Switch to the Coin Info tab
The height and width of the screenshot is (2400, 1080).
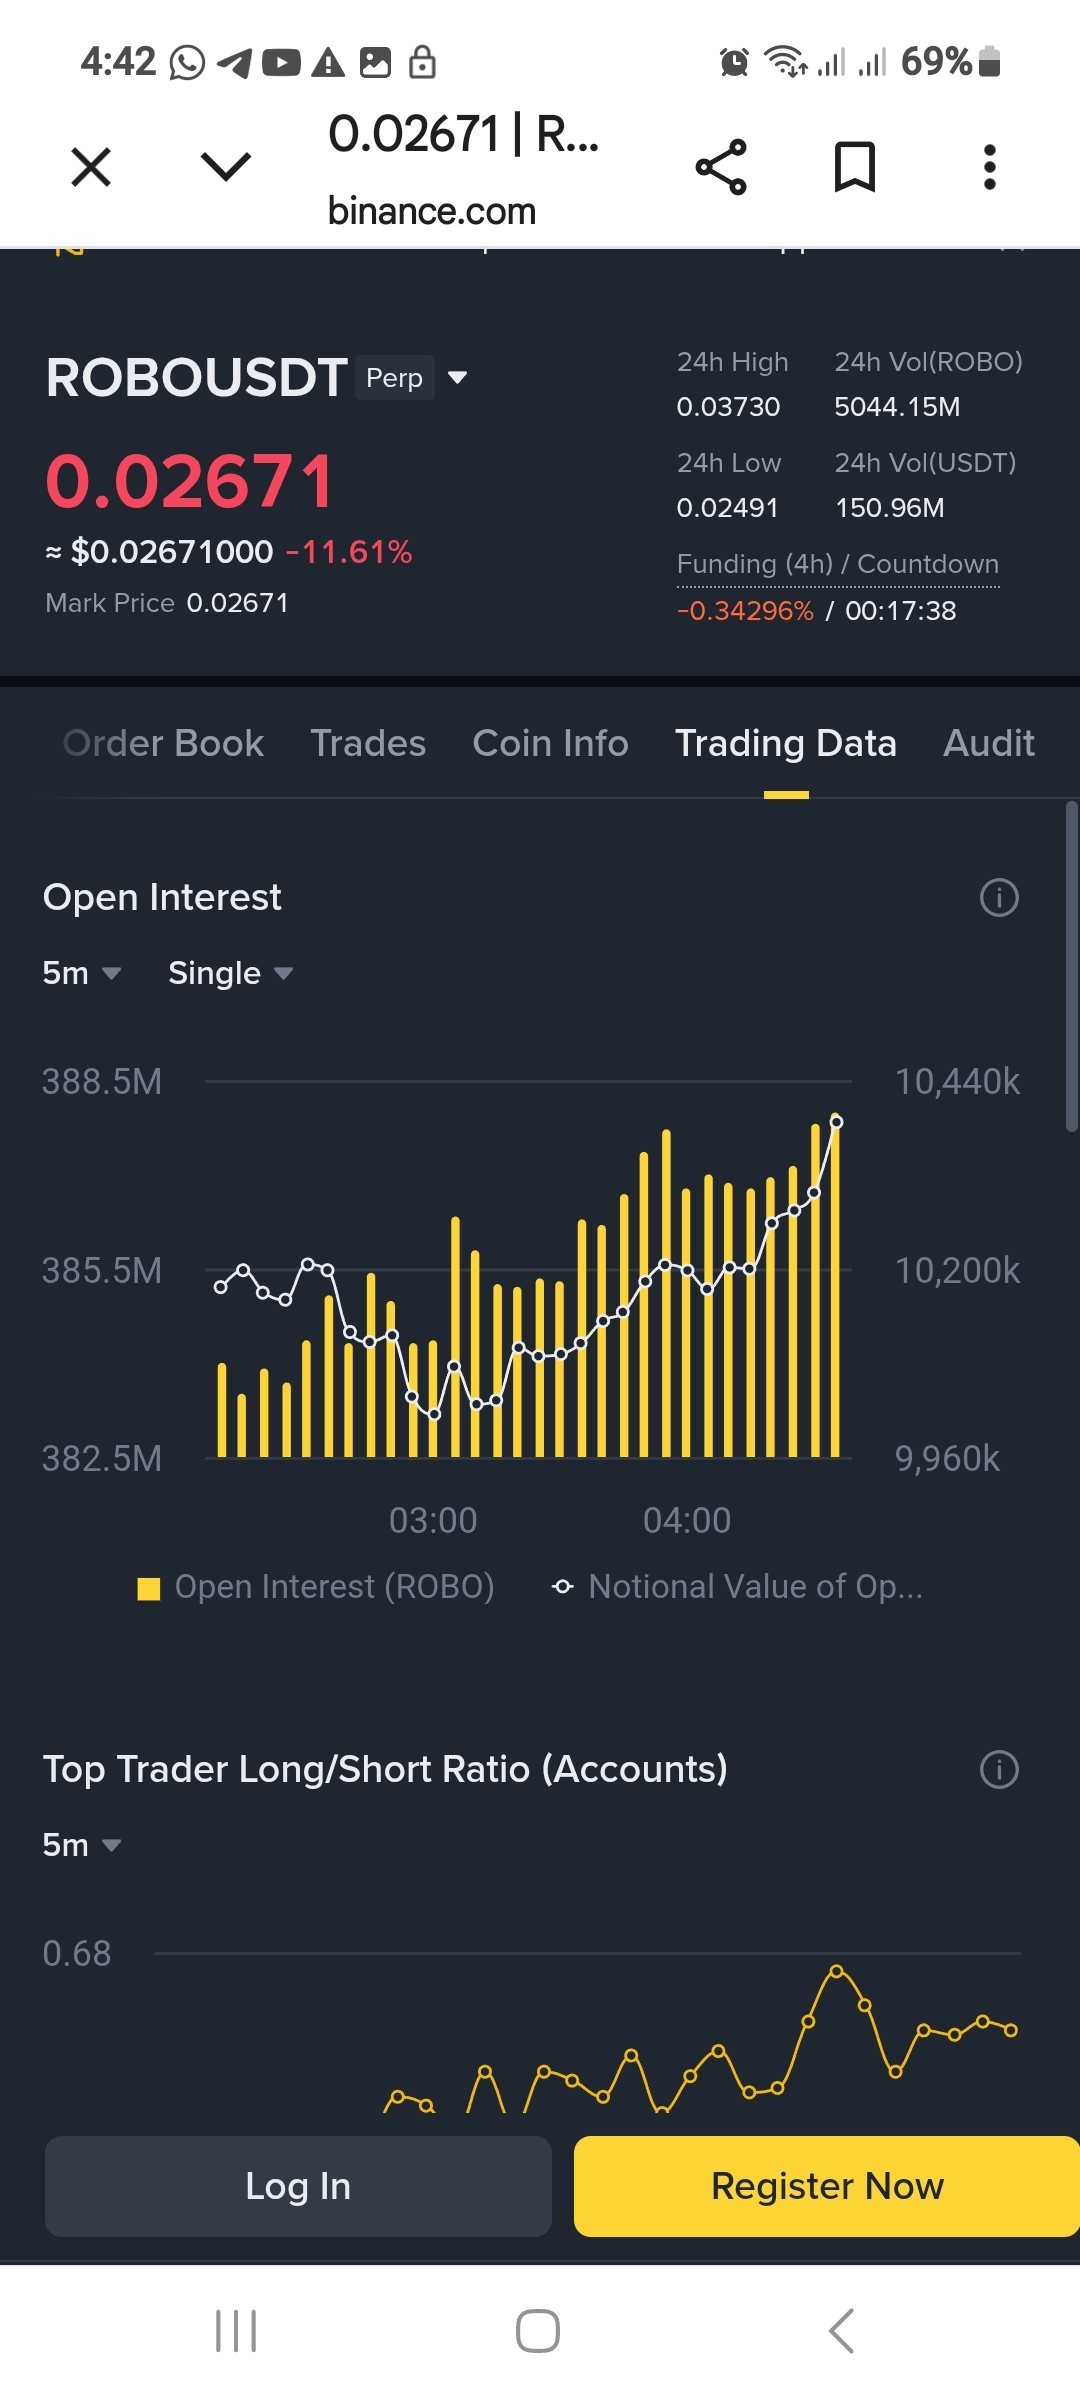pos(550,743)
